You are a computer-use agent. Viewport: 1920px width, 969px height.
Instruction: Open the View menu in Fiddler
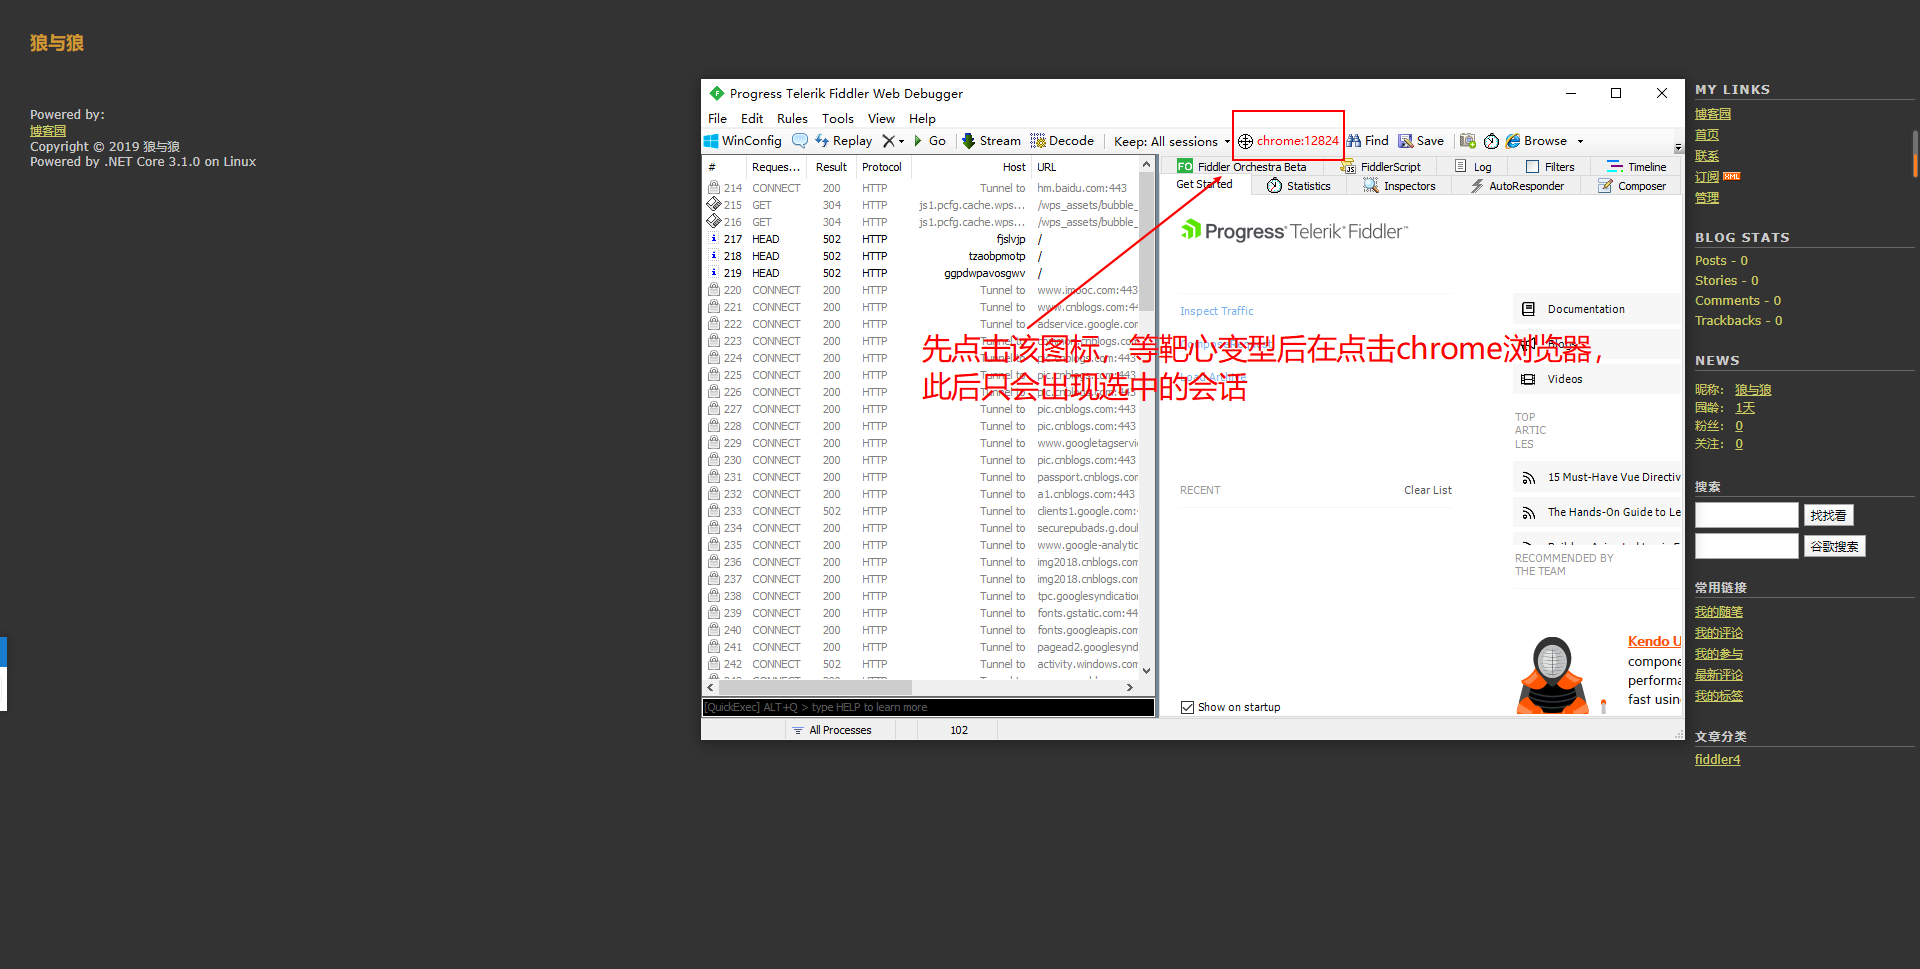[x=881, y=118]
